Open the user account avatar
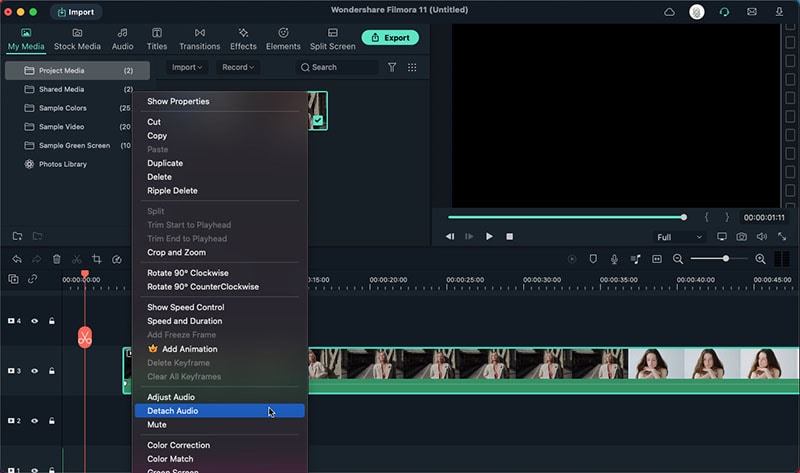The width and height of the screenshot is (800, 473). 696,12
